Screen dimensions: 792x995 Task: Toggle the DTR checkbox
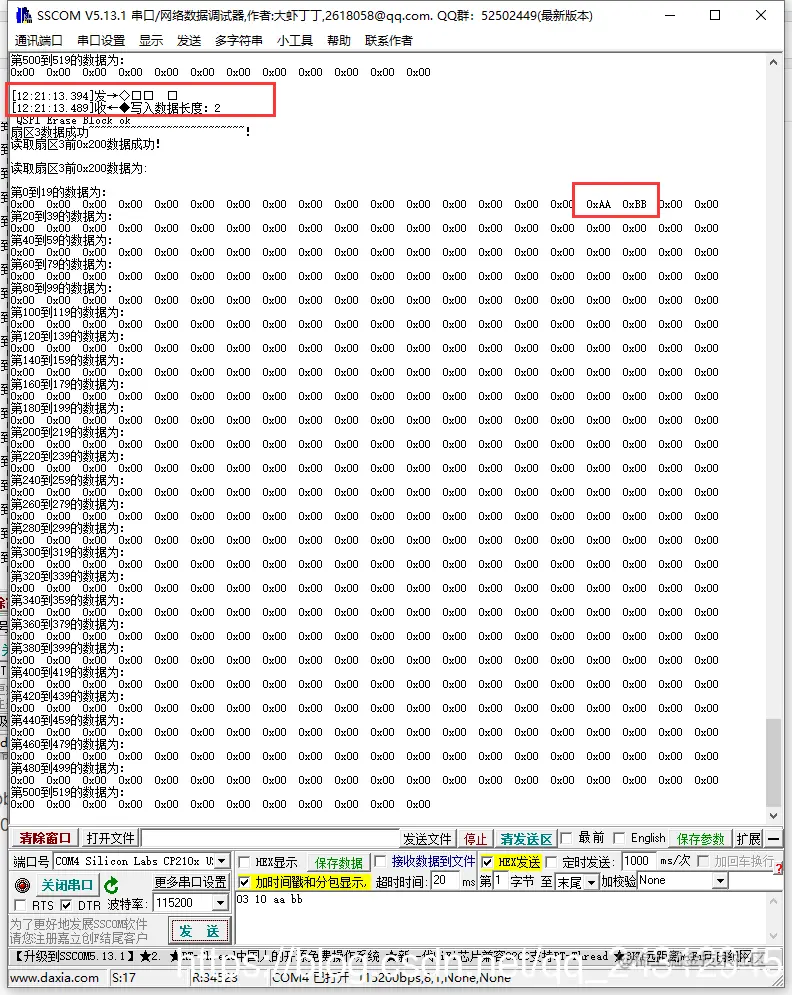(x=67, y=905)
